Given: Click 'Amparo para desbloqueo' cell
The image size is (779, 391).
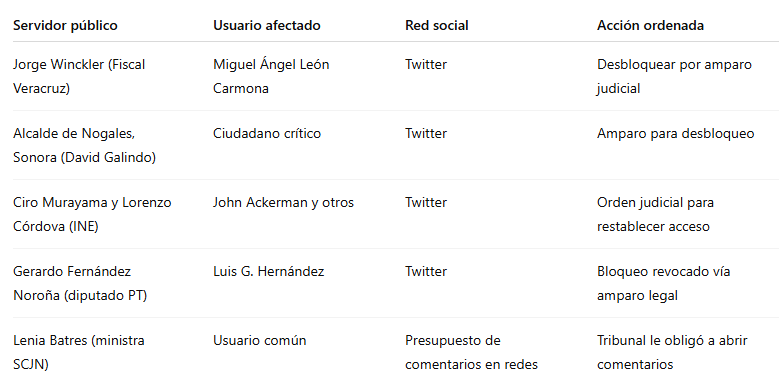Looking at the screenshot, I should tap(676, 134).
